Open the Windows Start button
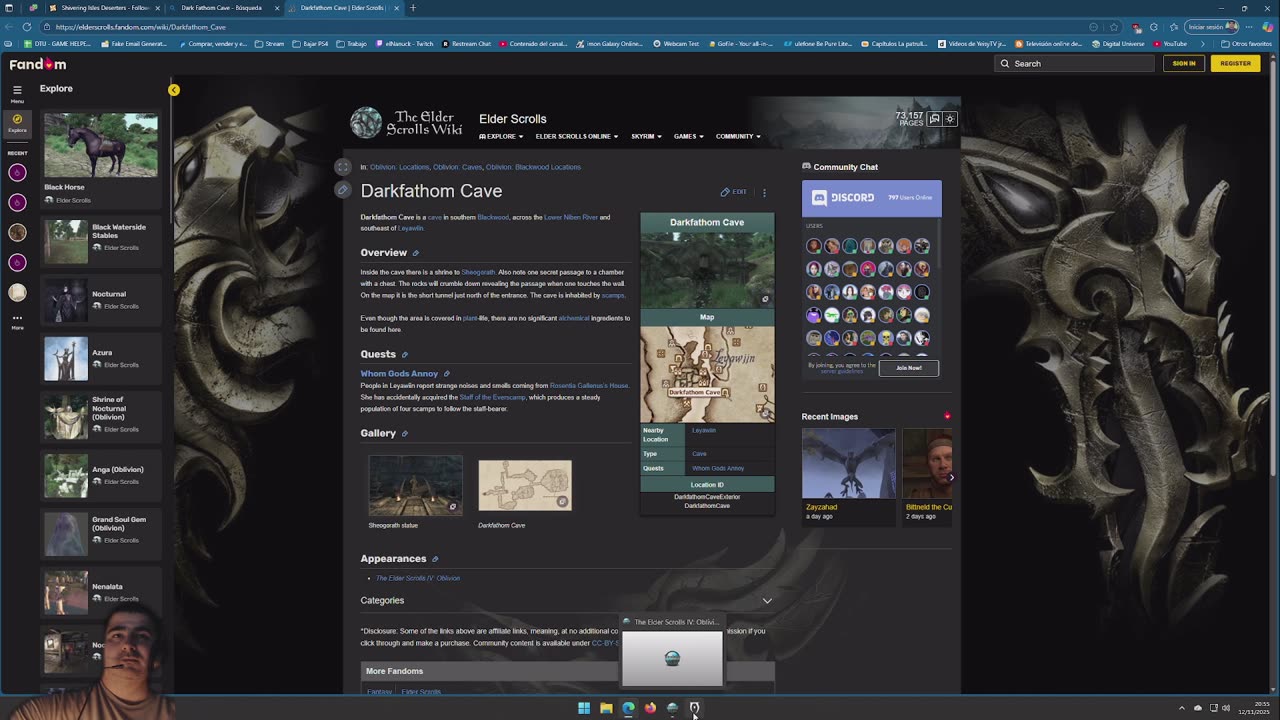This screenshot has height=720, width=1280. click(584, 708)
